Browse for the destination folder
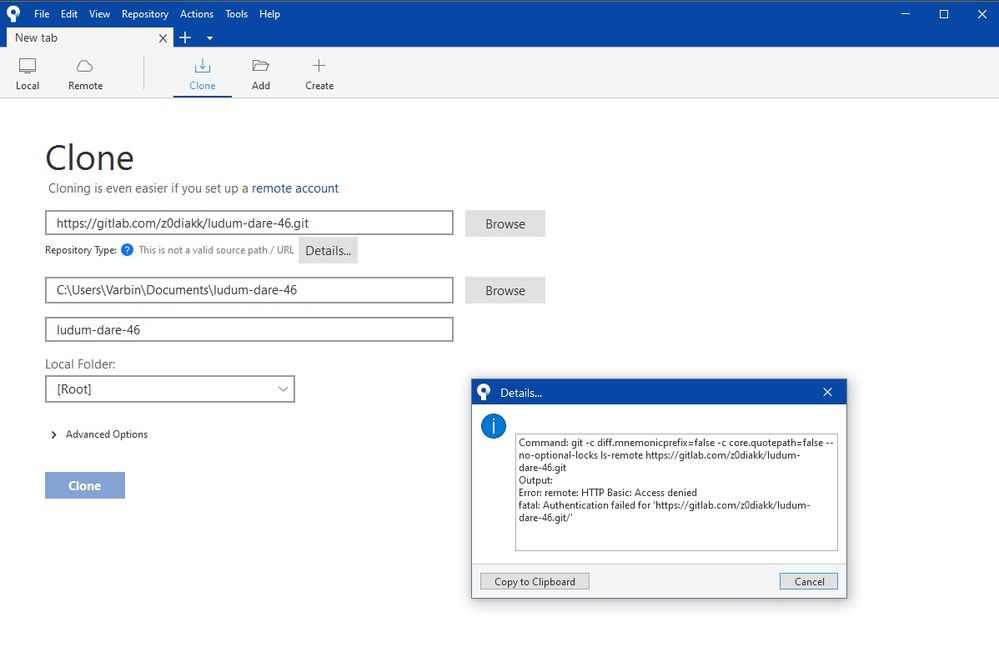This screenshot has height=667, width=999. 505,290
